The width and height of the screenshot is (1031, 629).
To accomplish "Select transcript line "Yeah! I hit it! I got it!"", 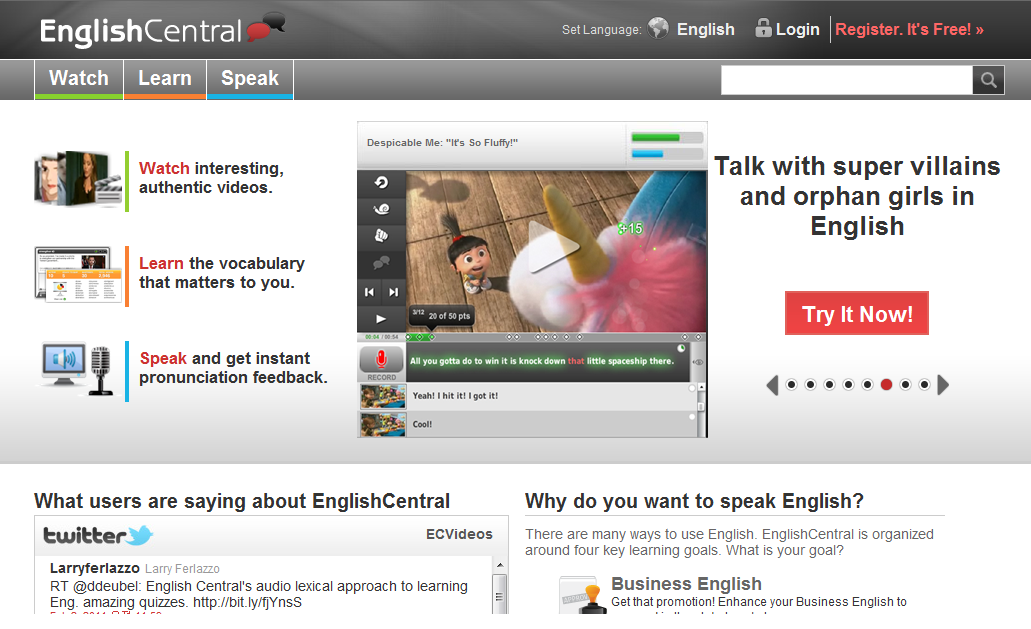I will 455,396.
